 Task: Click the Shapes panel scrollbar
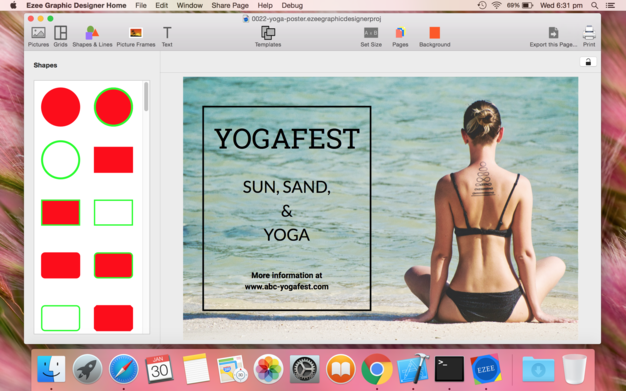(x=146, y=97)
